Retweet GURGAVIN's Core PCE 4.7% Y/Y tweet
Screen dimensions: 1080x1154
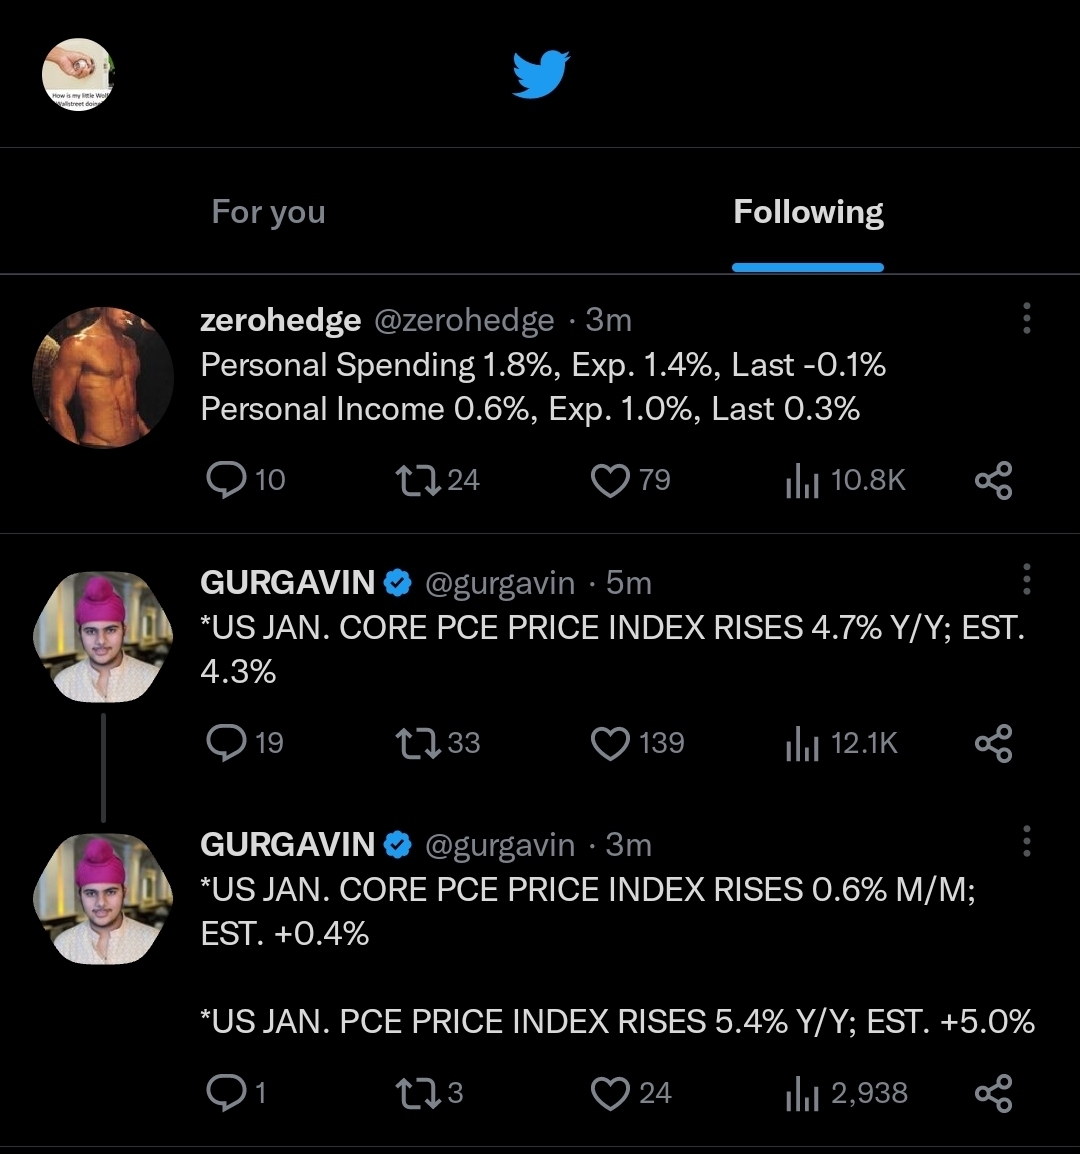pos(411,743)
